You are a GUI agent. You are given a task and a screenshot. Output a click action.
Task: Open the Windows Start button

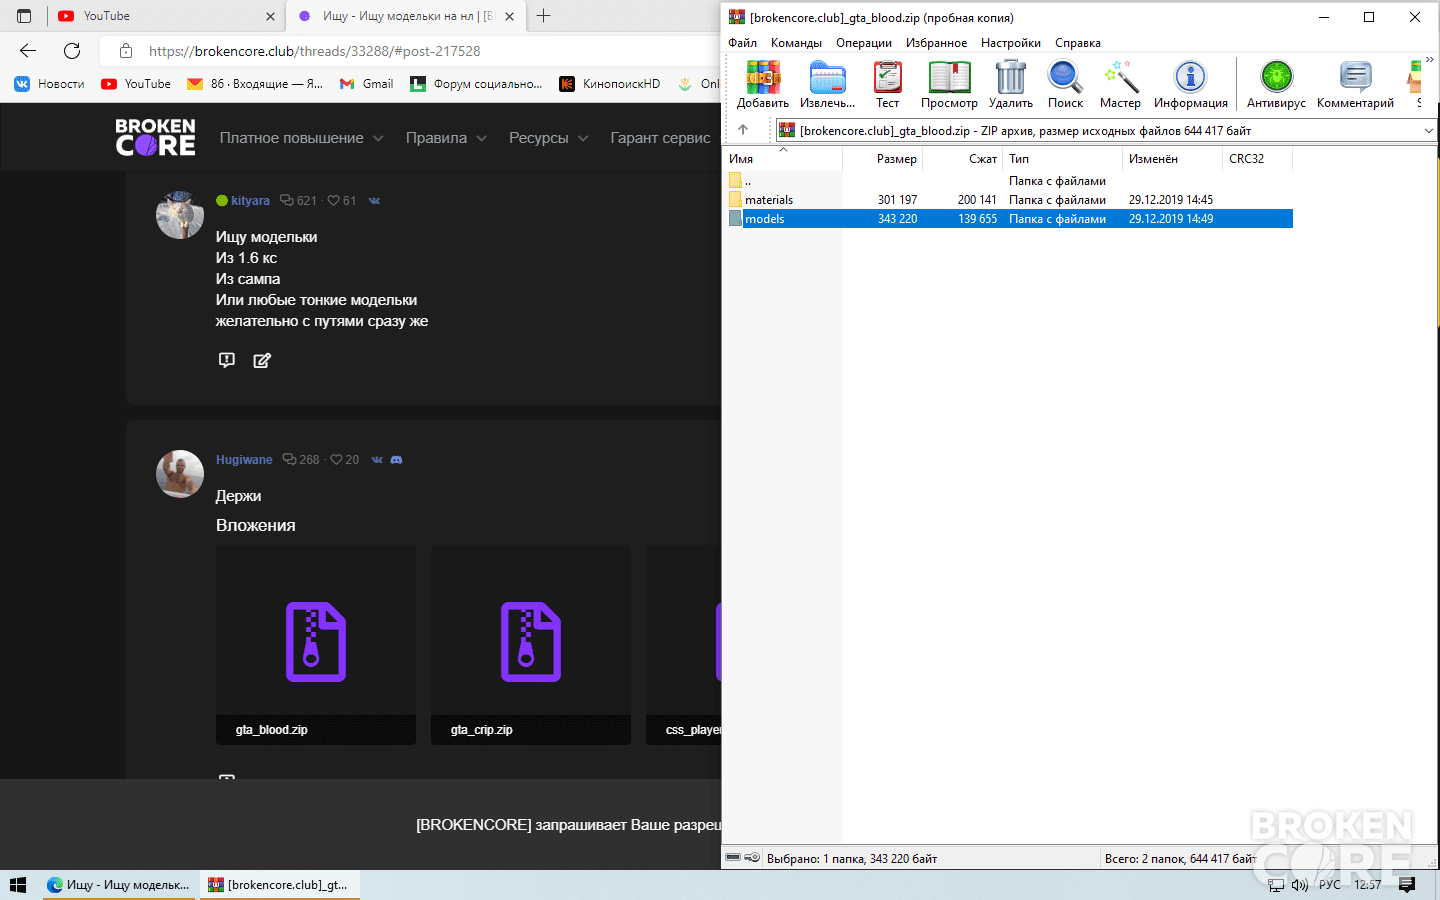[x=18, y=885]
